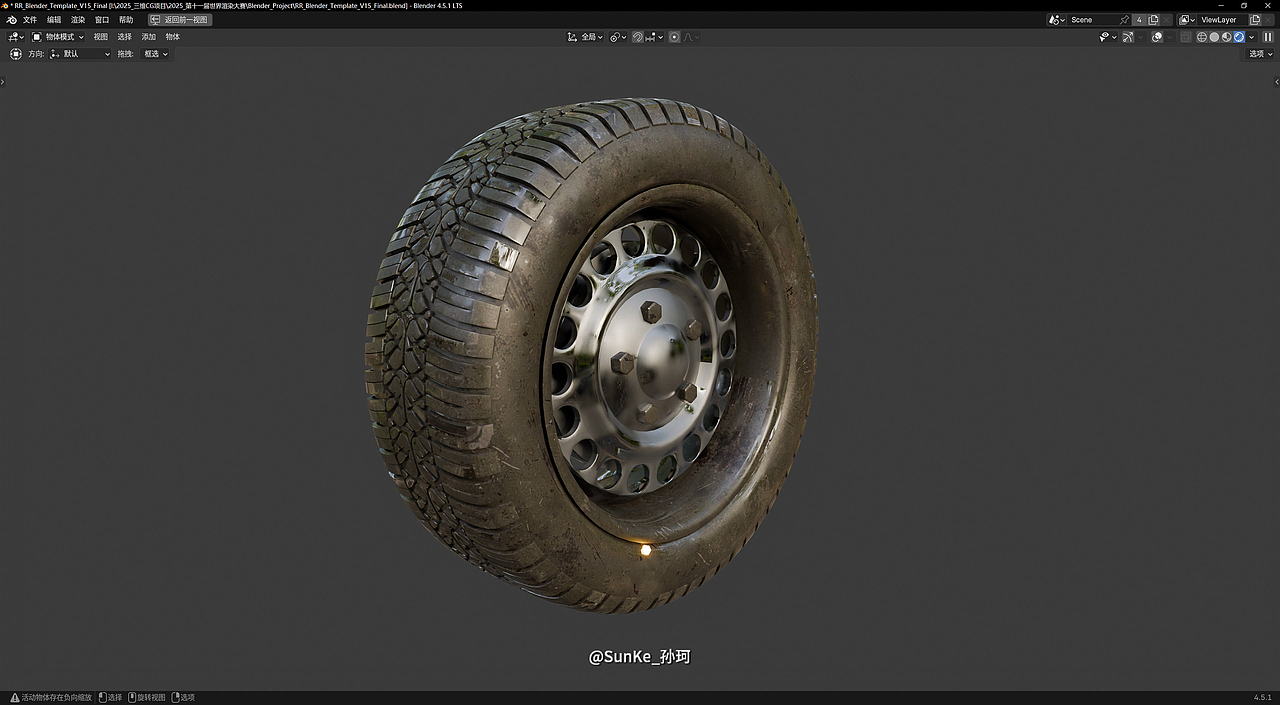Click the 返回前一视图 back-to-previous button
The height and width of the screenshot is (705, 1280).
click(x=180, y=20)
